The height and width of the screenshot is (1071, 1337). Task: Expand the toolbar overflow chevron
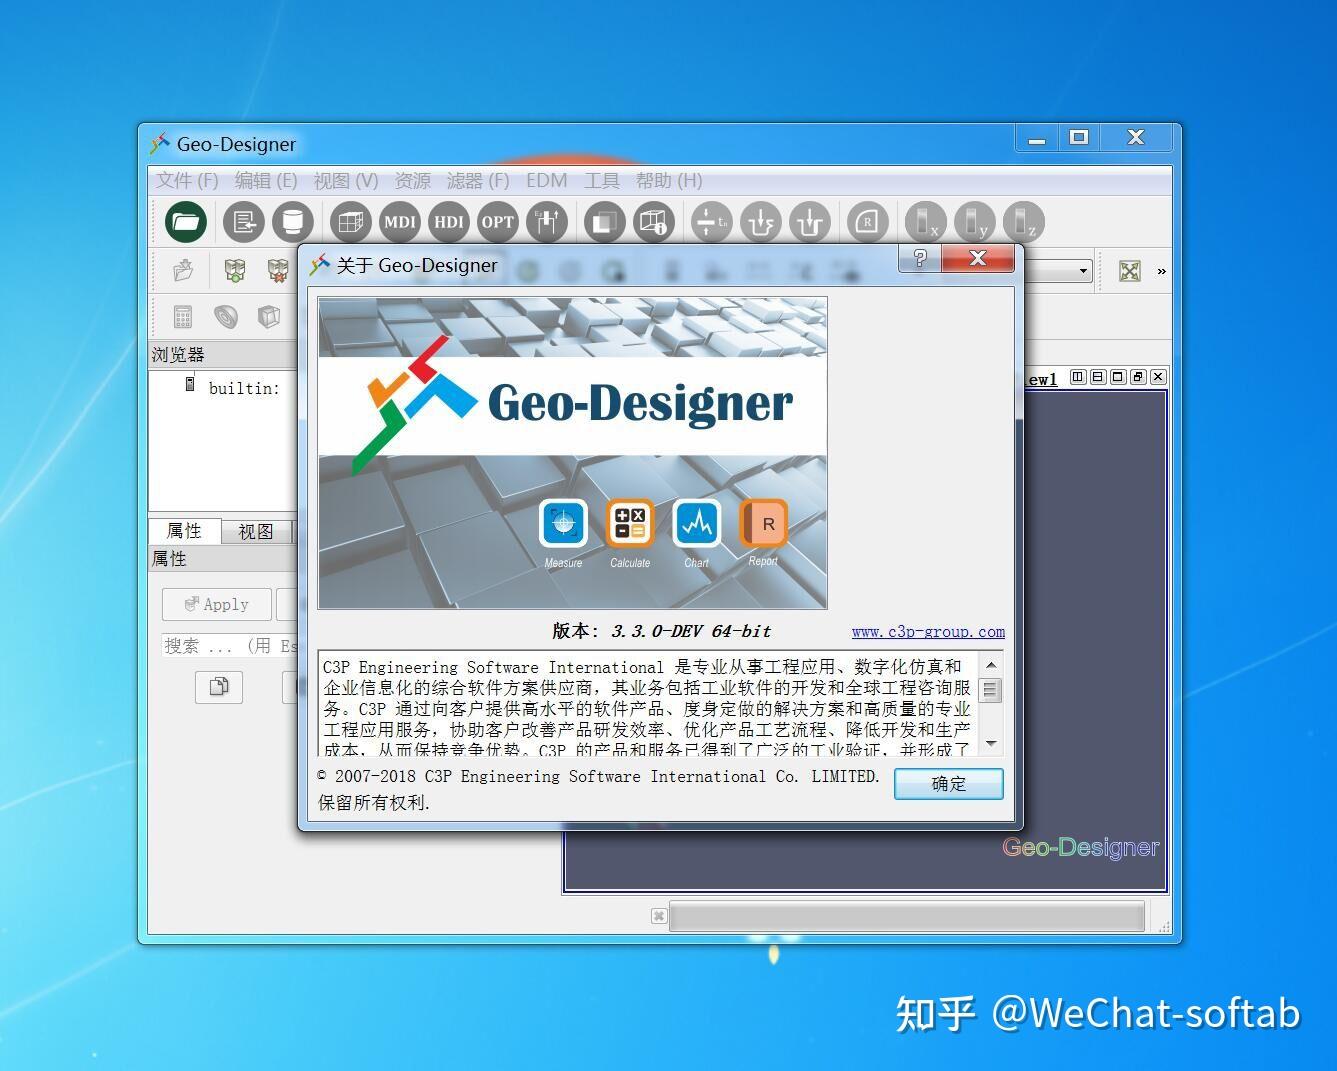tap(1160, 270)
